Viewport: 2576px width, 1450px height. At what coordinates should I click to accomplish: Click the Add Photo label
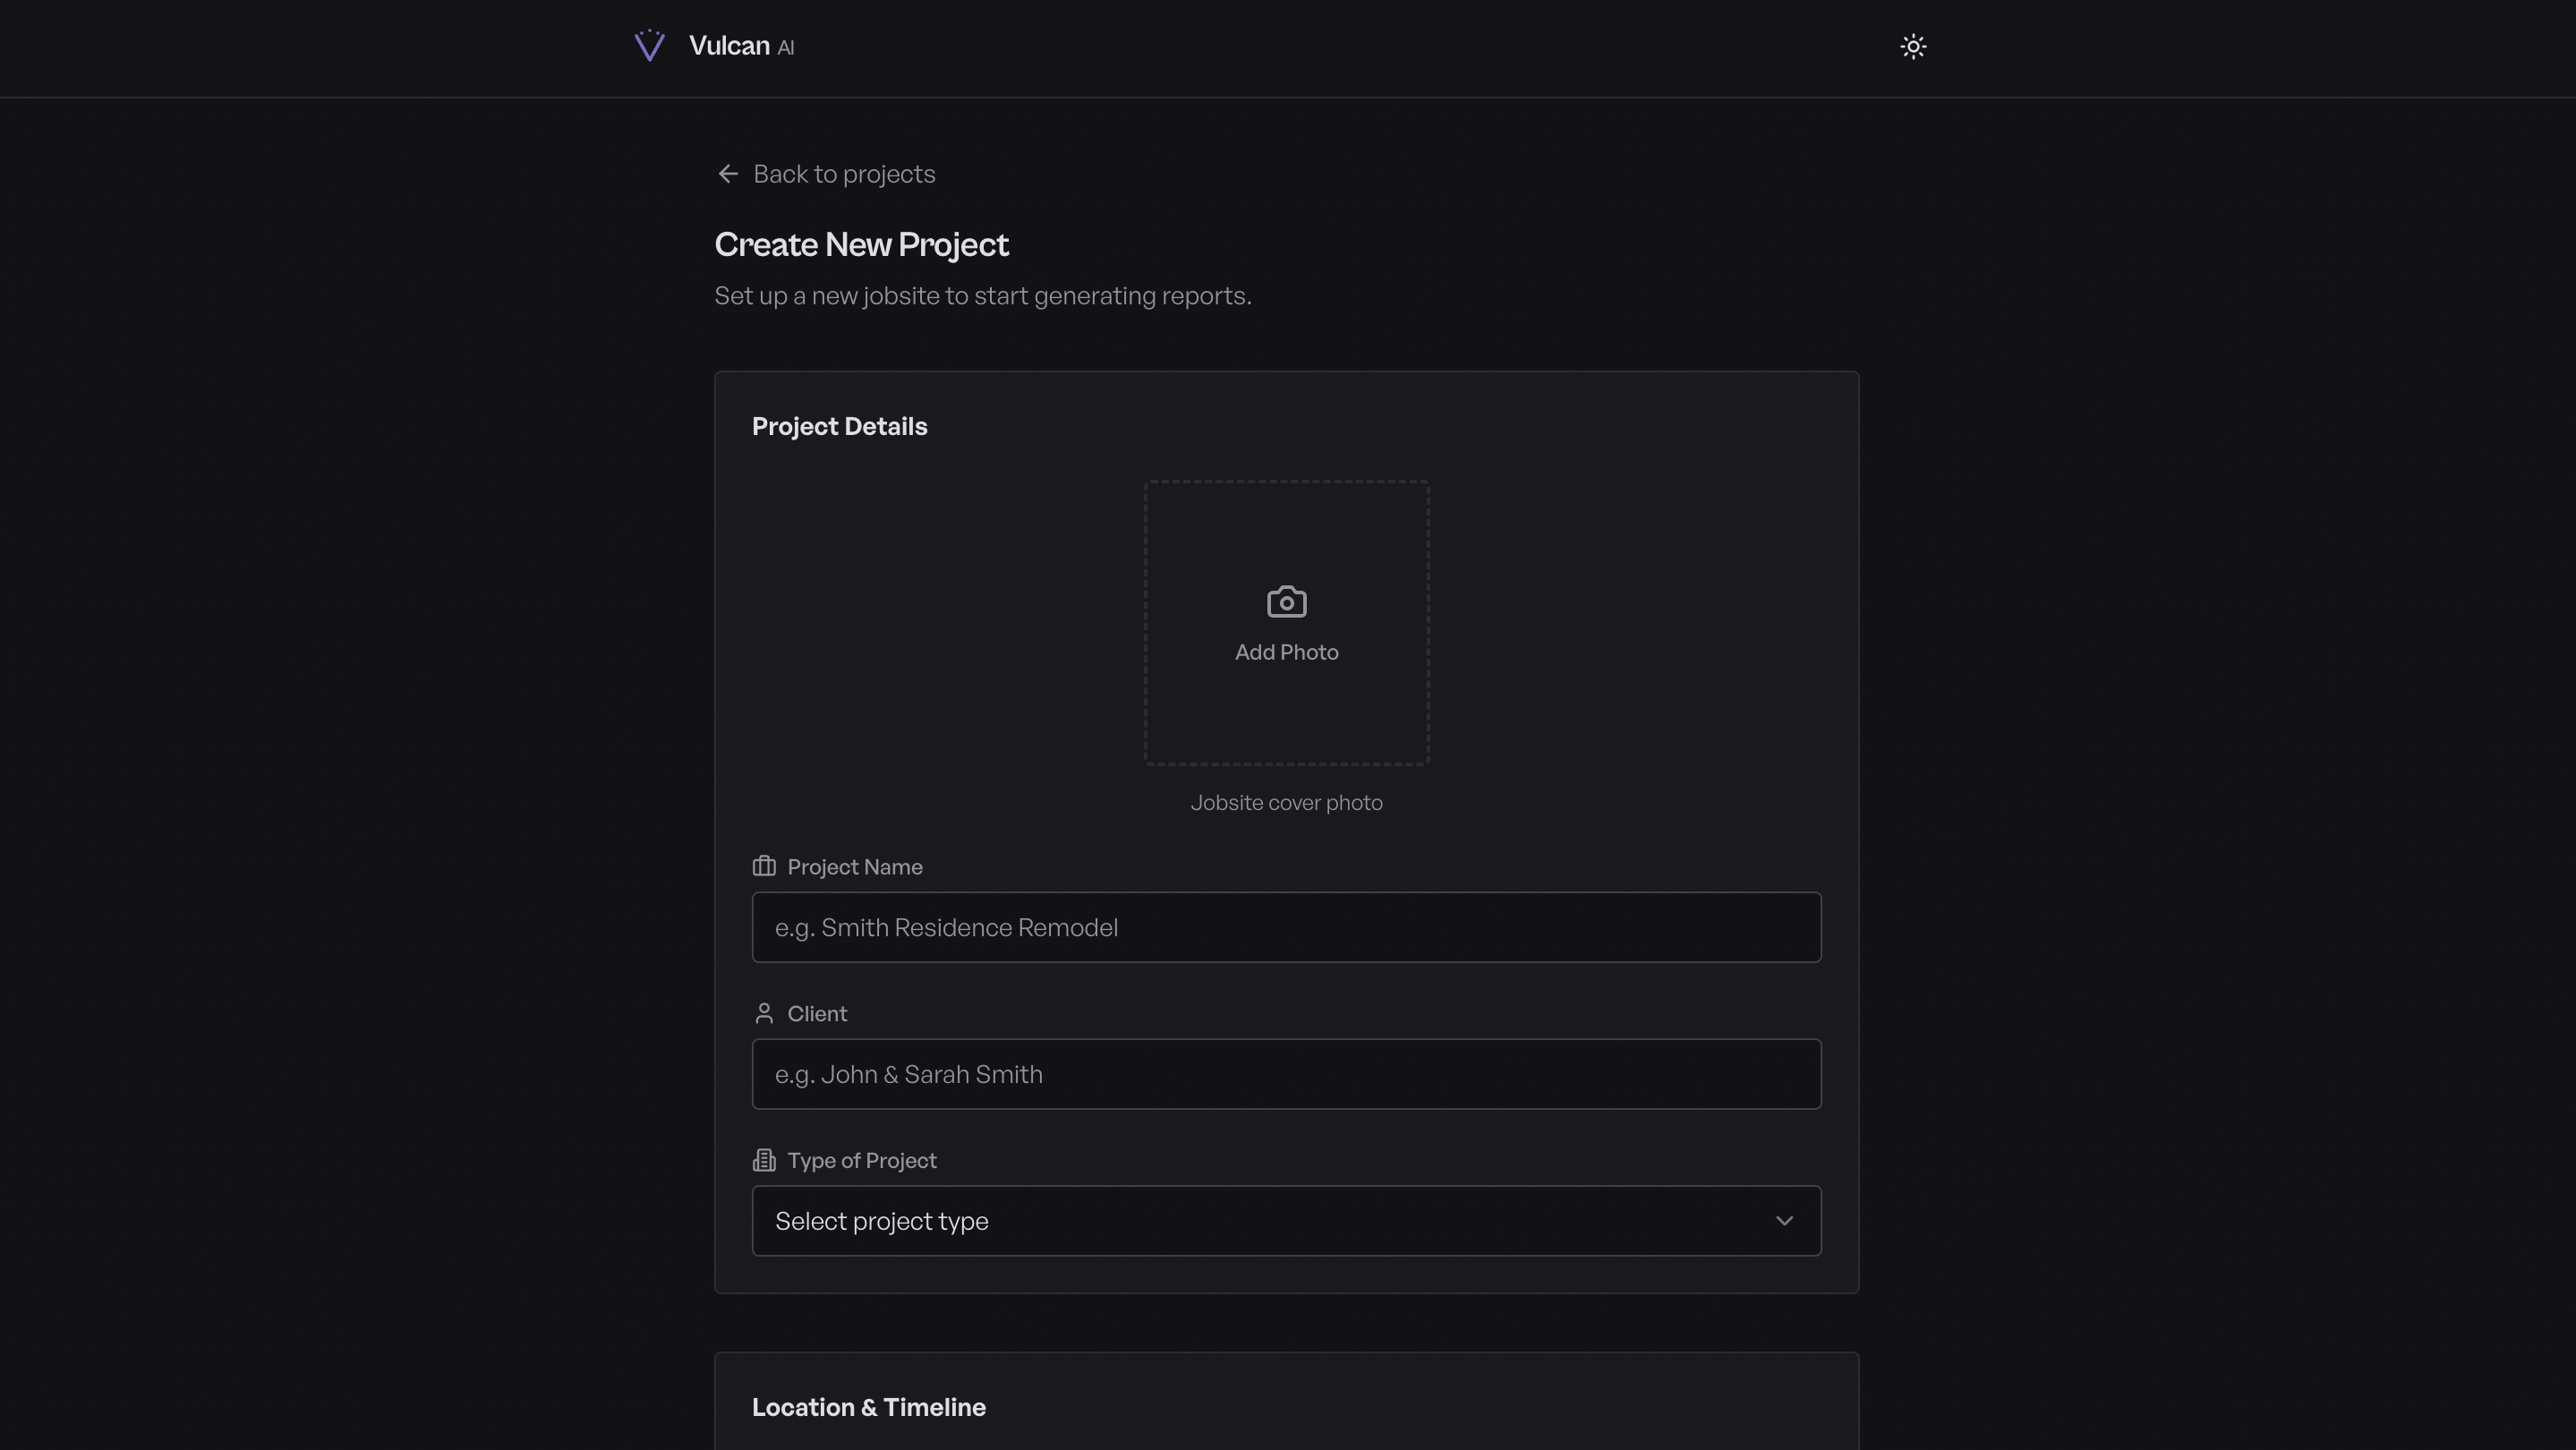click(x=1286, y=652)
